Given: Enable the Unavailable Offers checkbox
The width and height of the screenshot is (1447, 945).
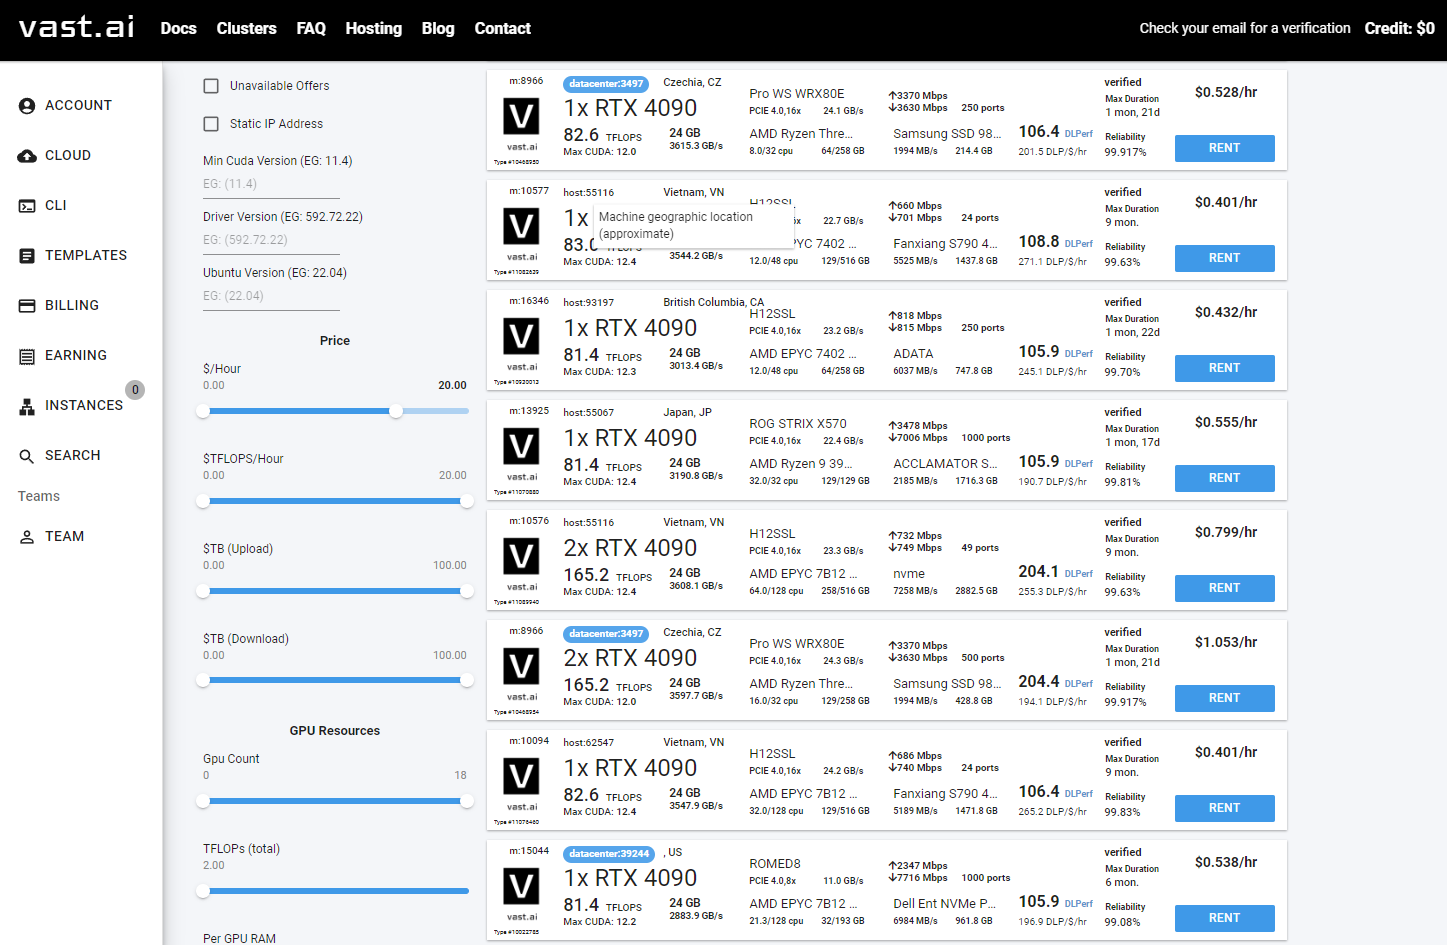Looking at the screenshot, I should 211,86.
